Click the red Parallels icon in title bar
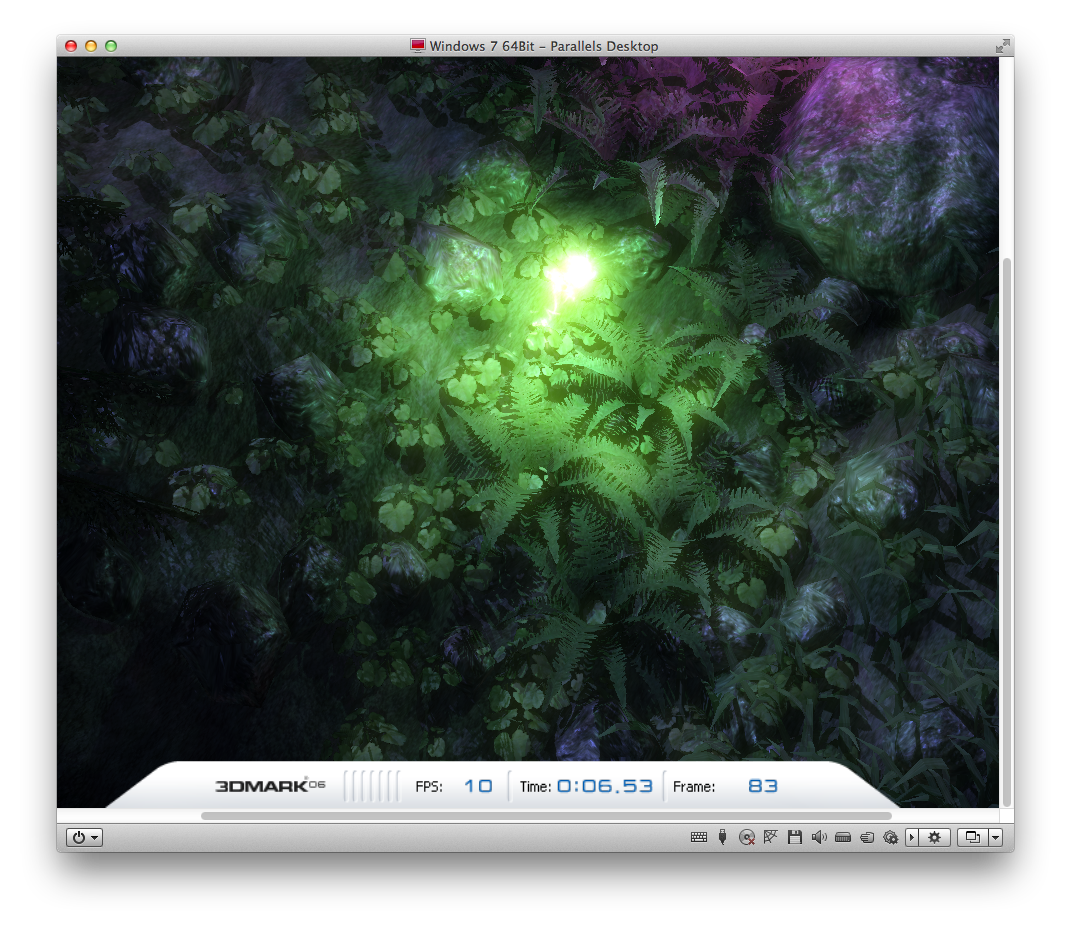 click(417, 46)
